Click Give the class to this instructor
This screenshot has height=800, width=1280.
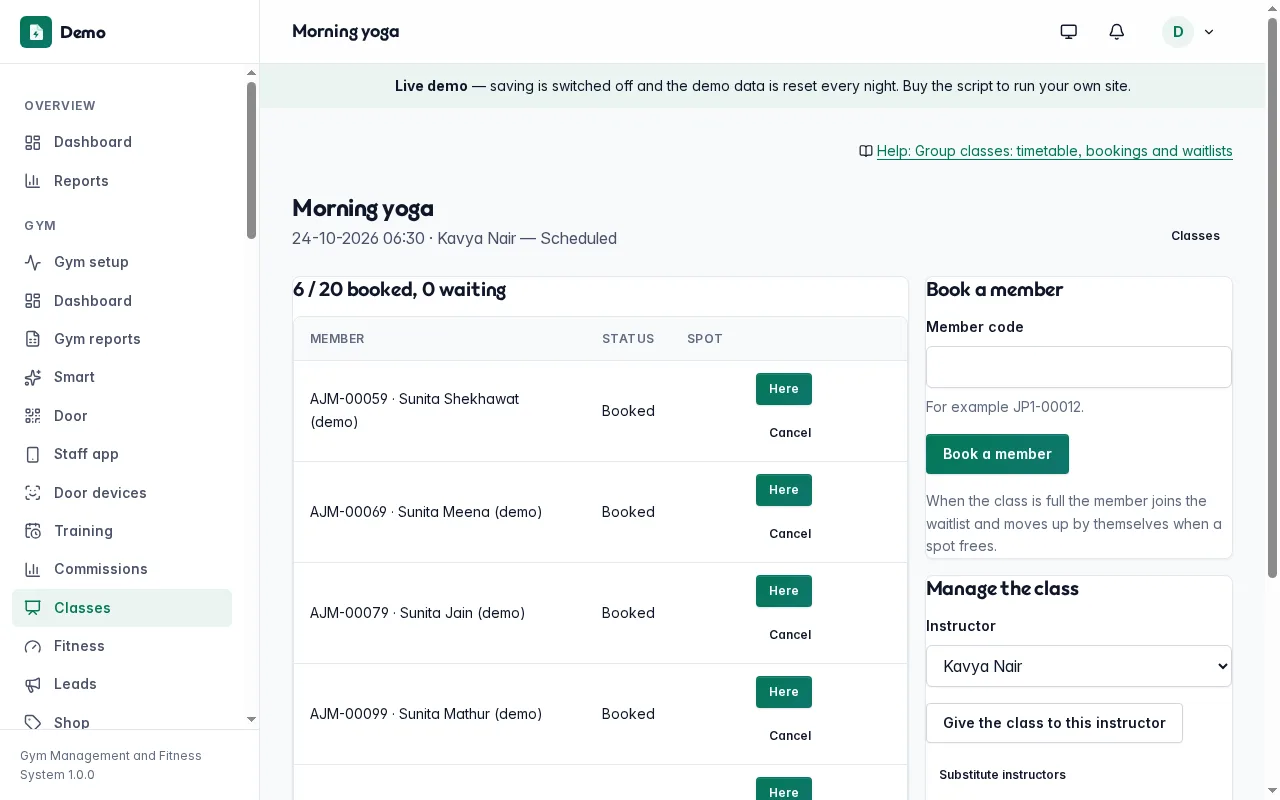tap(1054, 723)
